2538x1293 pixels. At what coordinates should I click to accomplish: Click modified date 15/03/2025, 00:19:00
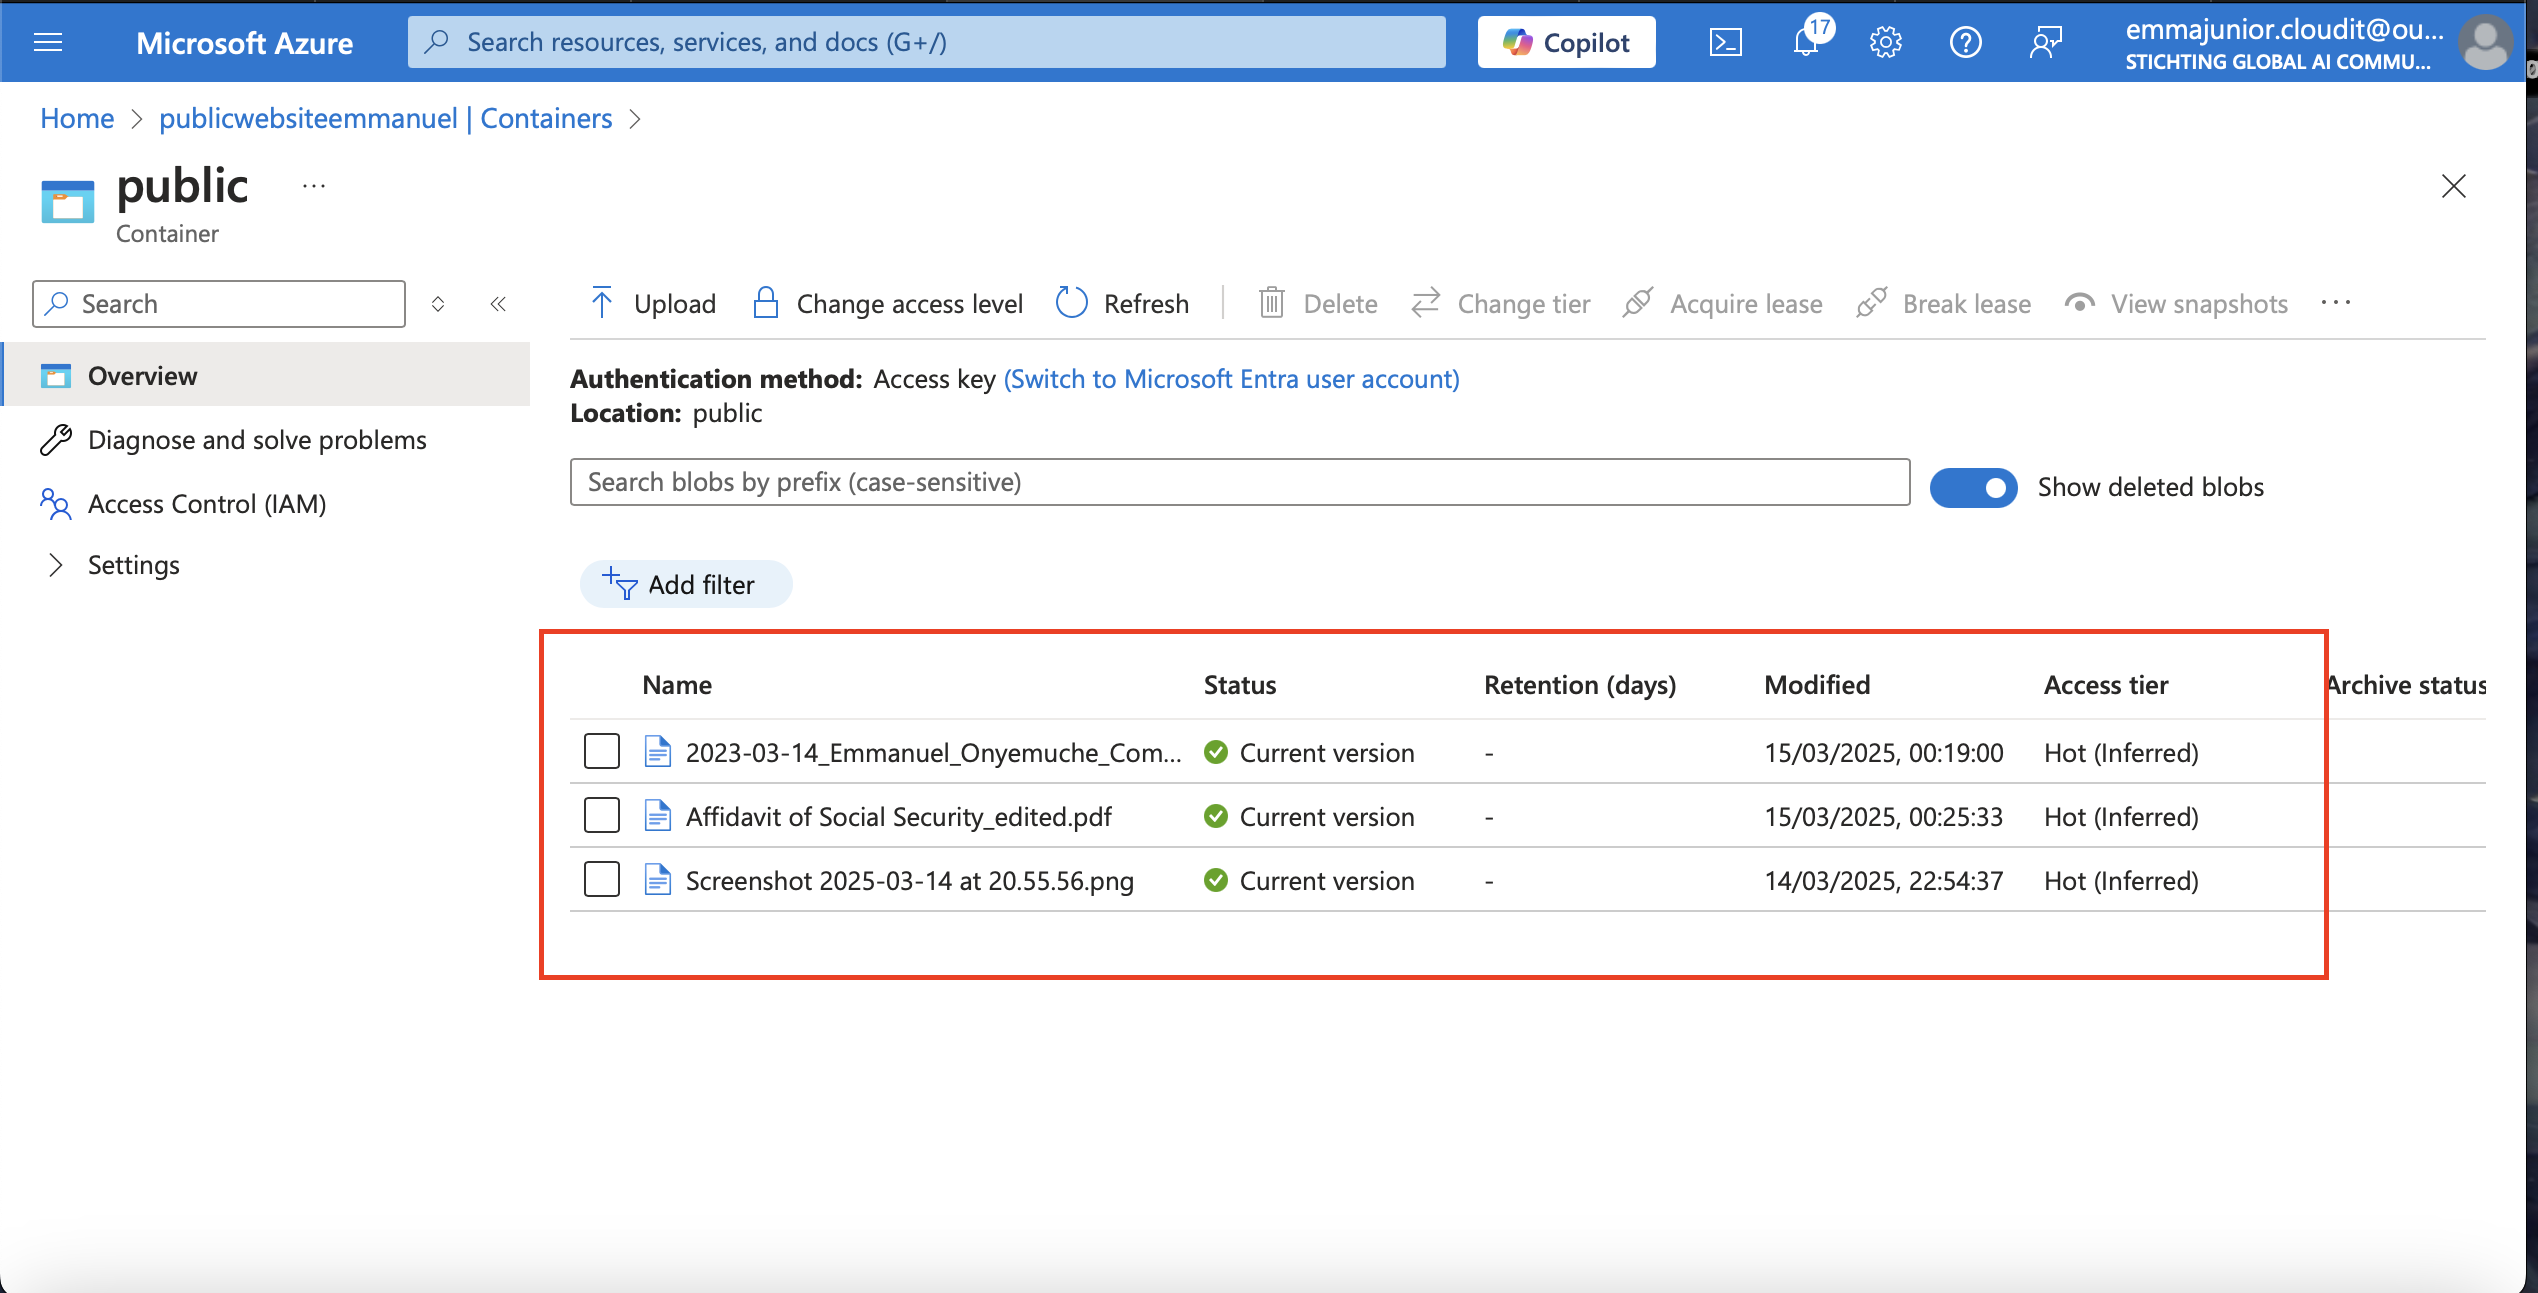coord(1884,753)
